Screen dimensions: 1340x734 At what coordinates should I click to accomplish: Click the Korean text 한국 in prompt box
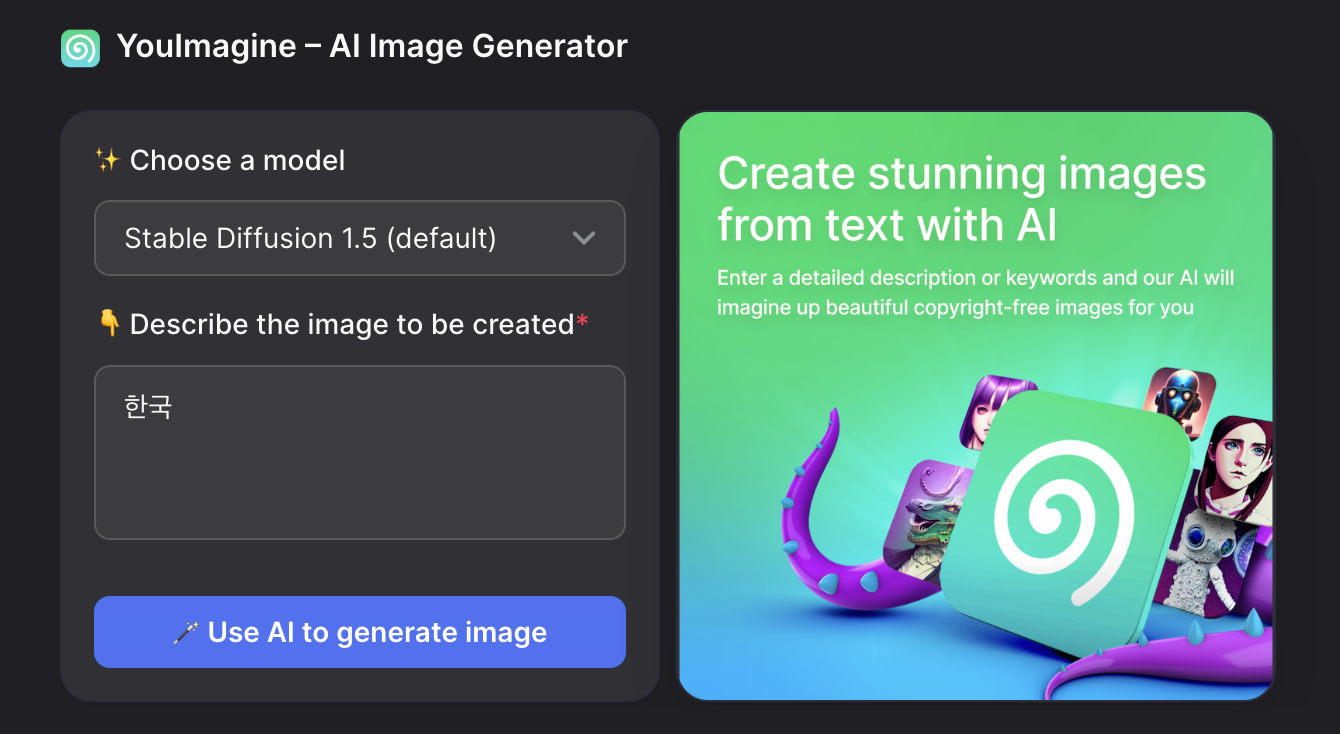[x=148, y=406]
